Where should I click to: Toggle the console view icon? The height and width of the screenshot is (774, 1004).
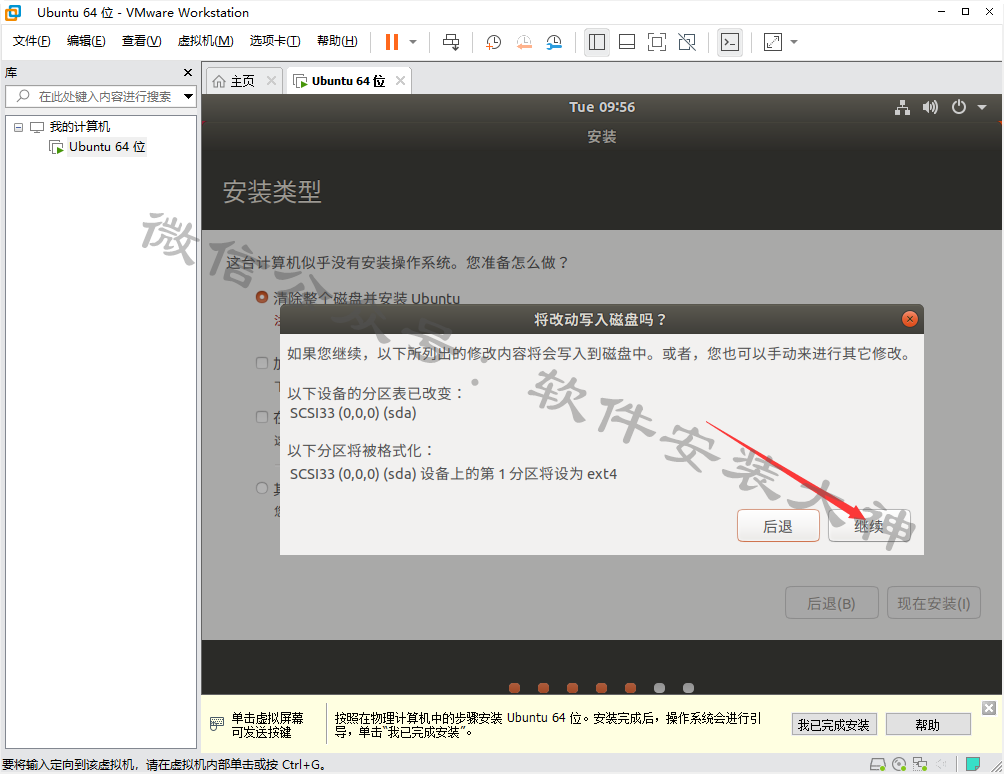coord(730,42)
